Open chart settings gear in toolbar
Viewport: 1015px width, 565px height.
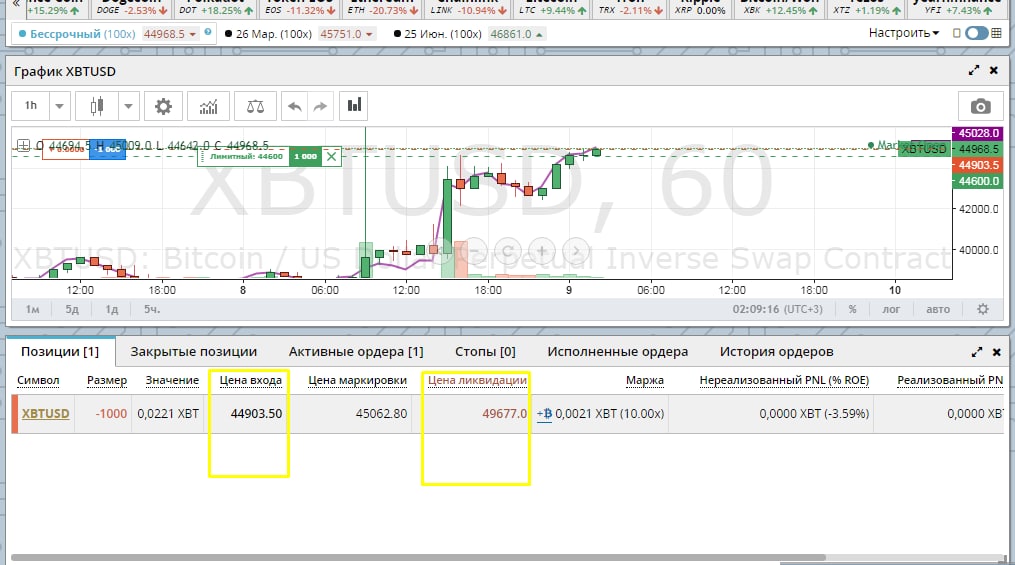pos(163,106)
